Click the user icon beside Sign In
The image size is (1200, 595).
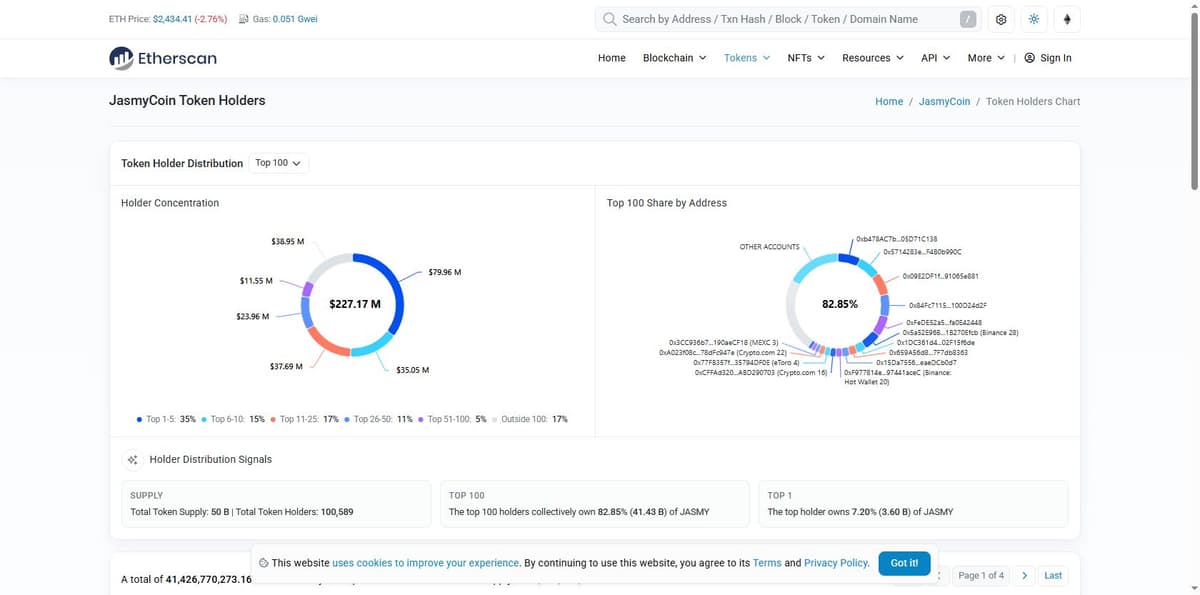pyautogui.click(x=1030, y=58)
